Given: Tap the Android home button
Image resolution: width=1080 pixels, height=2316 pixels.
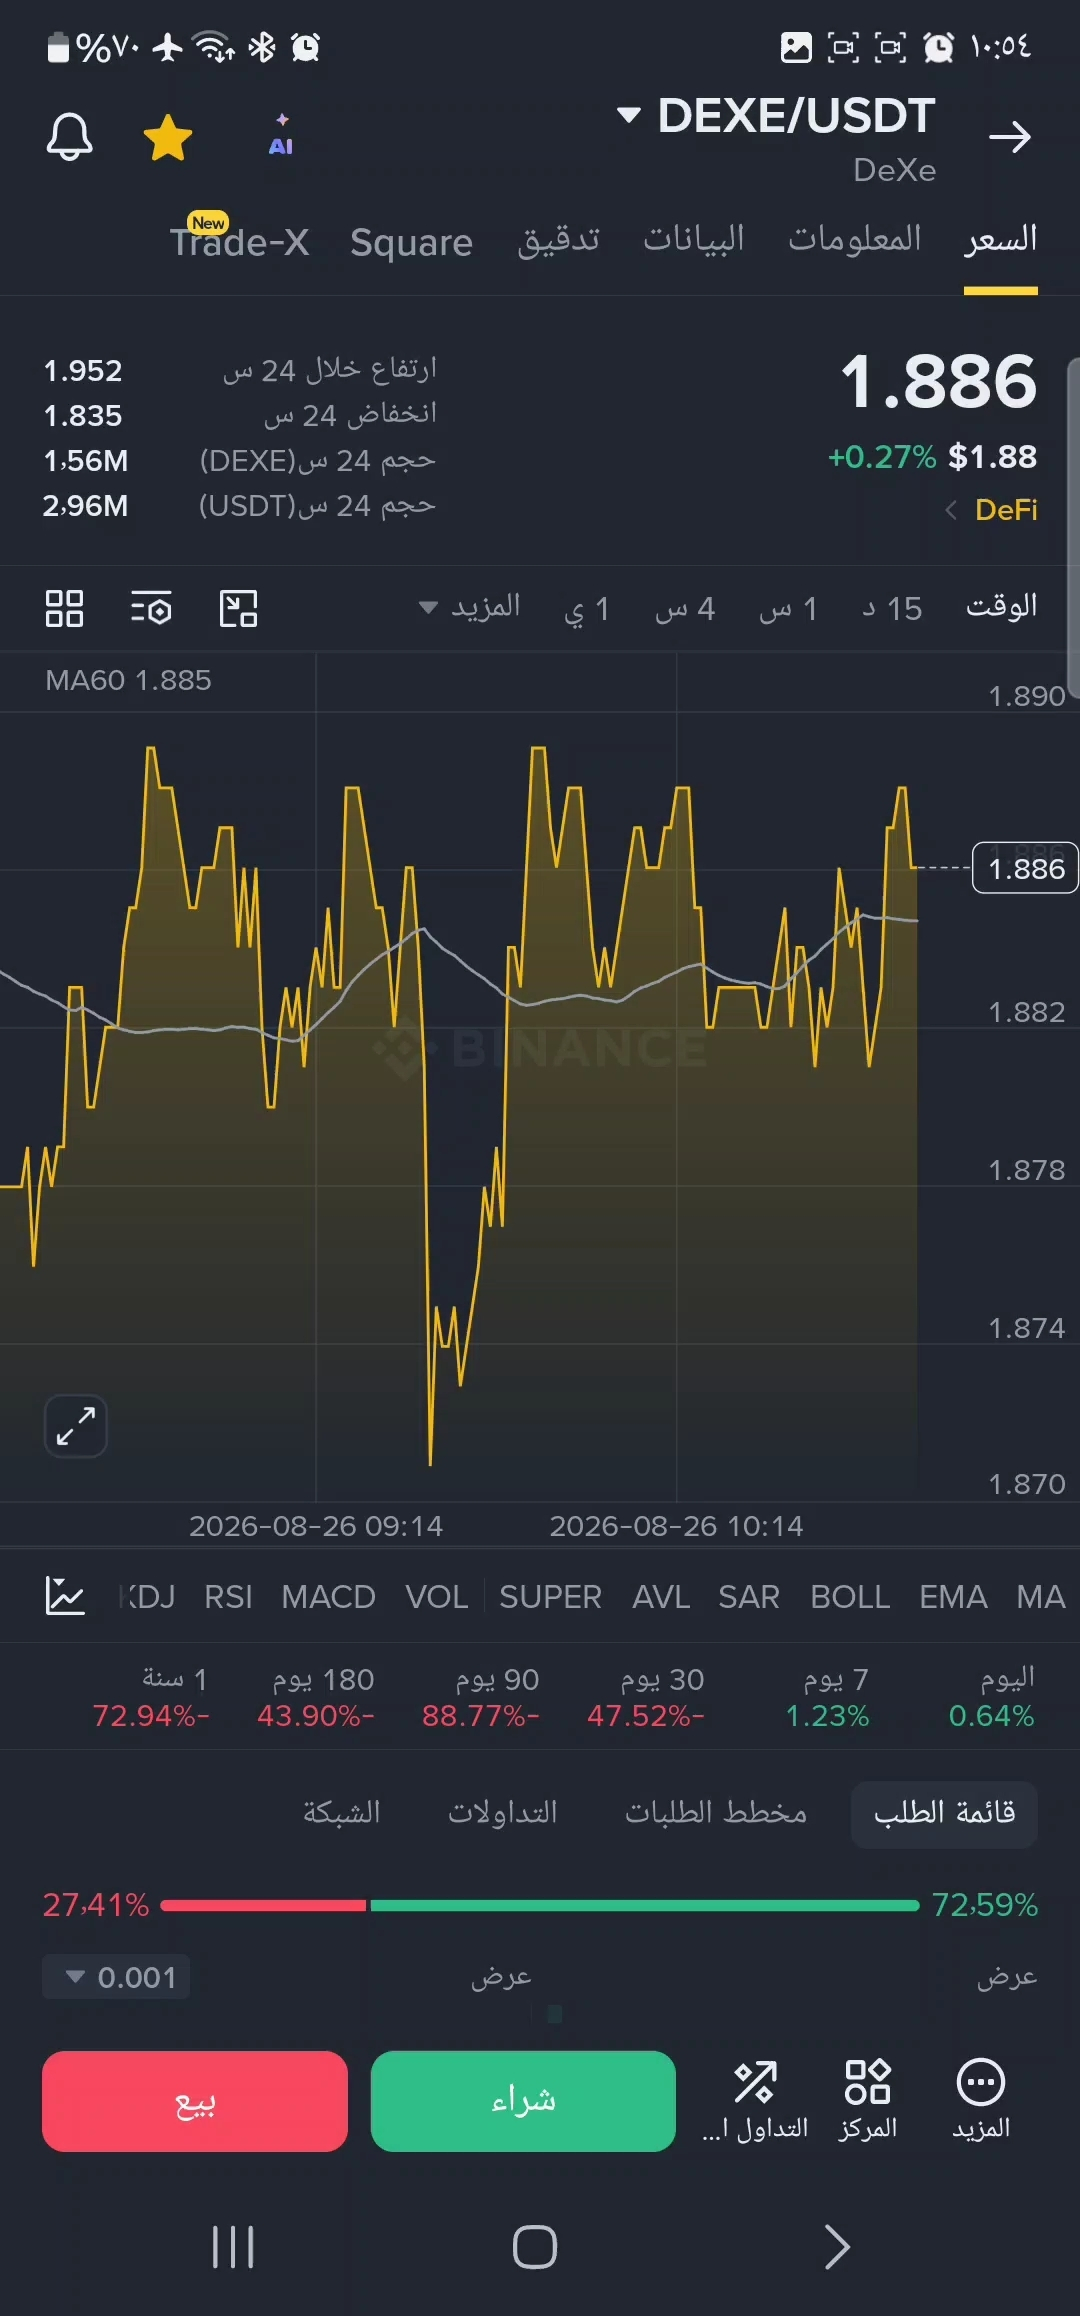Looking at the screenshot, I should tap(535, 2248).
